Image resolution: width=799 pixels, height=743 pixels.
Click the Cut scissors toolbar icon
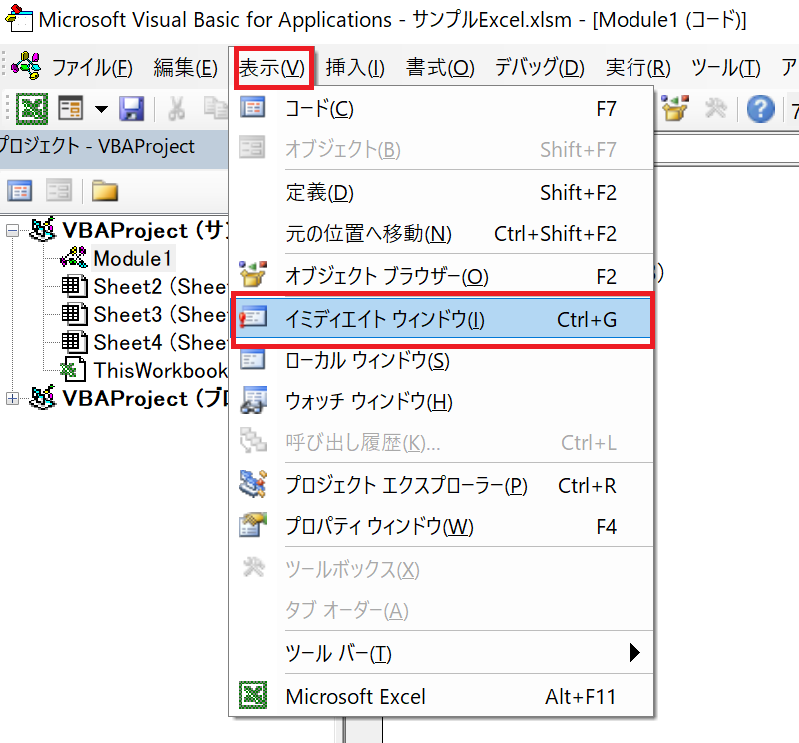click(177, 108)
